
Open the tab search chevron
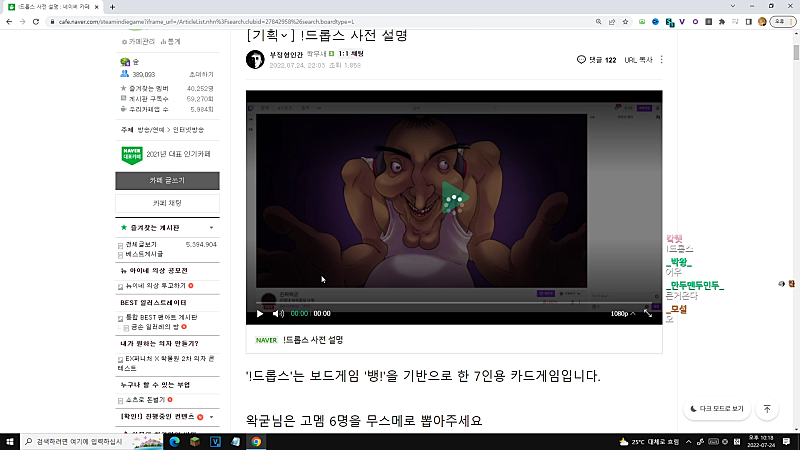pos(733,6)
